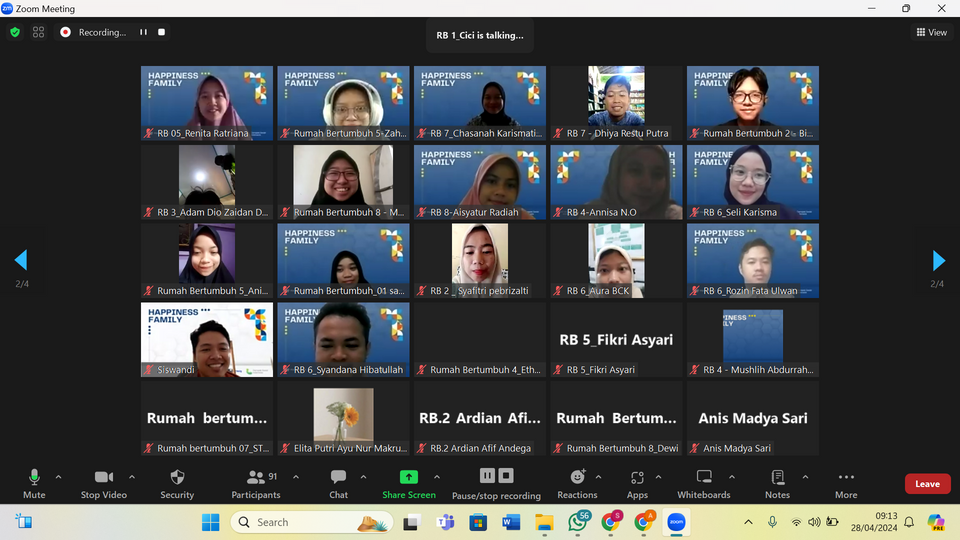Stop Video camera toggle
960x540 pixels.
click(x=103, y=478)
